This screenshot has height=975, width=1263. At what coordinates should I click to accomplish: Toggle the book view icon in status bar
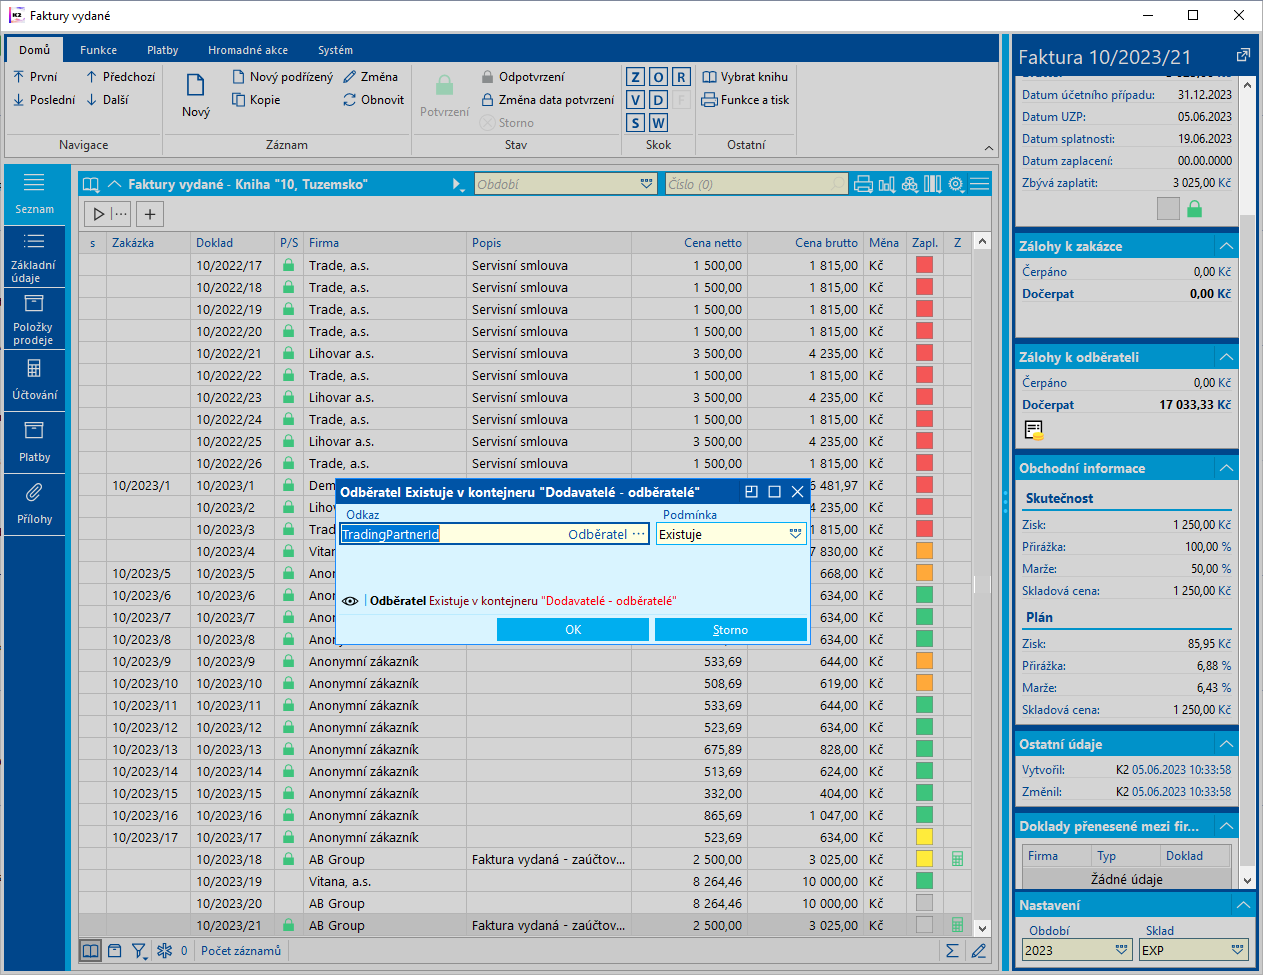[90, 951]
